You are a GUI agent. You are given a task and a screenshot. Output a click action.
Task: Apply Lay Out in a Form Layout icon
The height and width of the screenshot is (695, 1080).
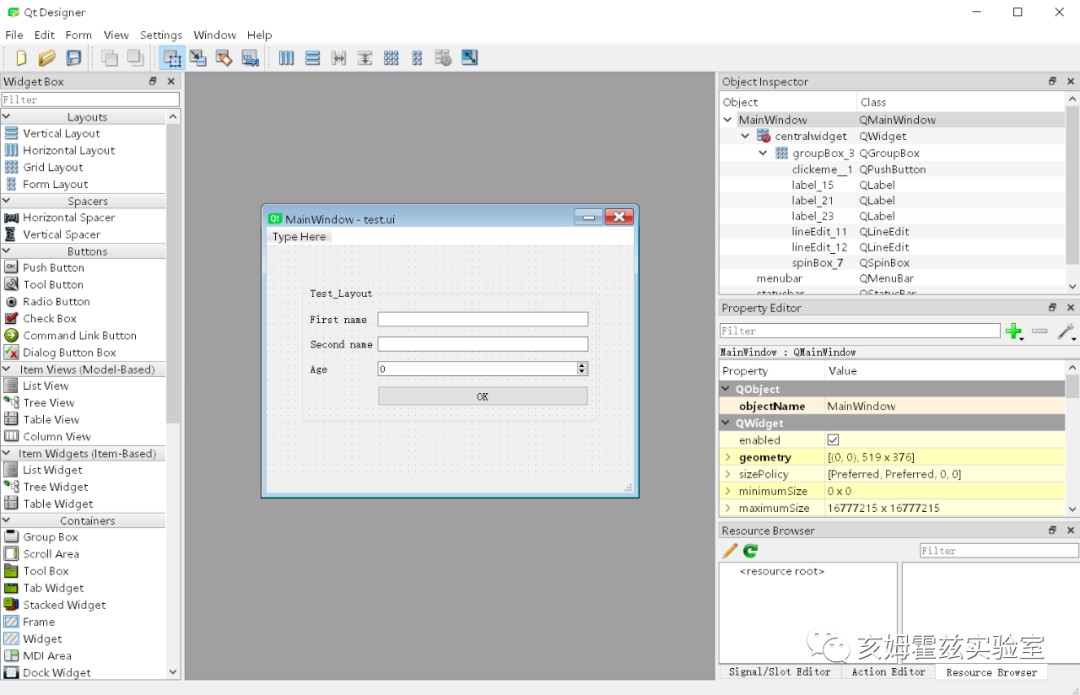tap(417, 58)
